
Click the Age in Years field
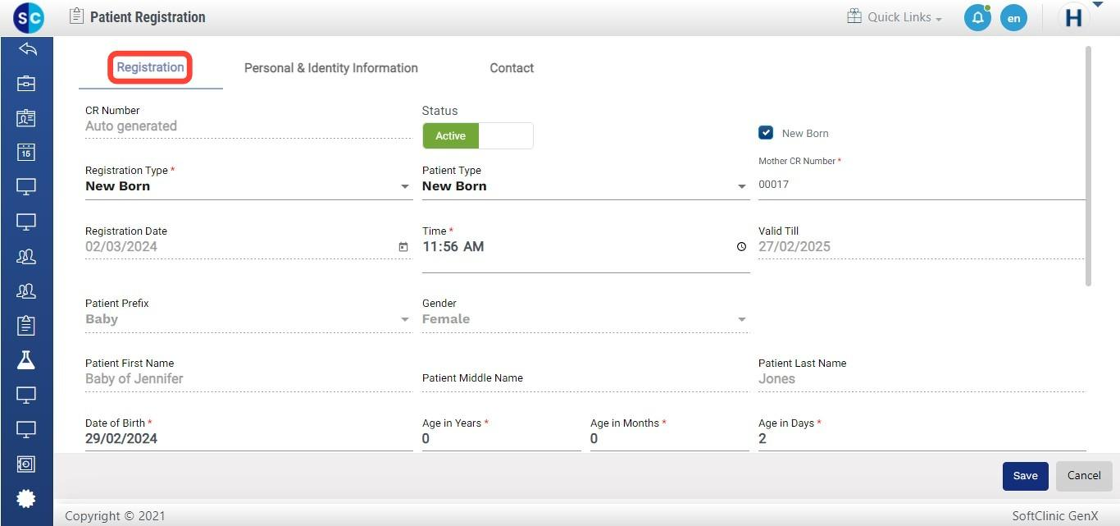(501, 439)
